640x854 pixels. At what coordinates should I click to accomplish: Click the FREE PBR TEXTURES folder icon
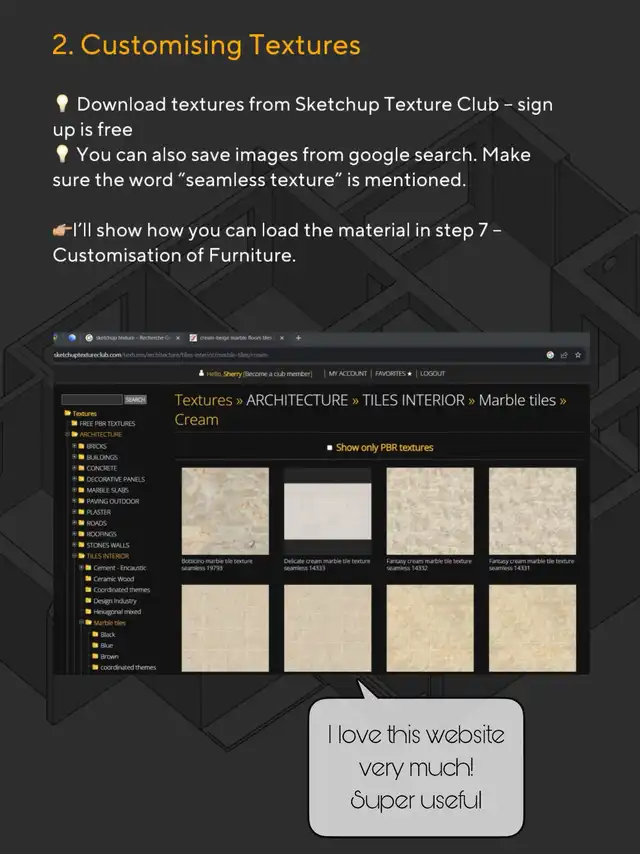pyautogui.click(x=72, y=424)
